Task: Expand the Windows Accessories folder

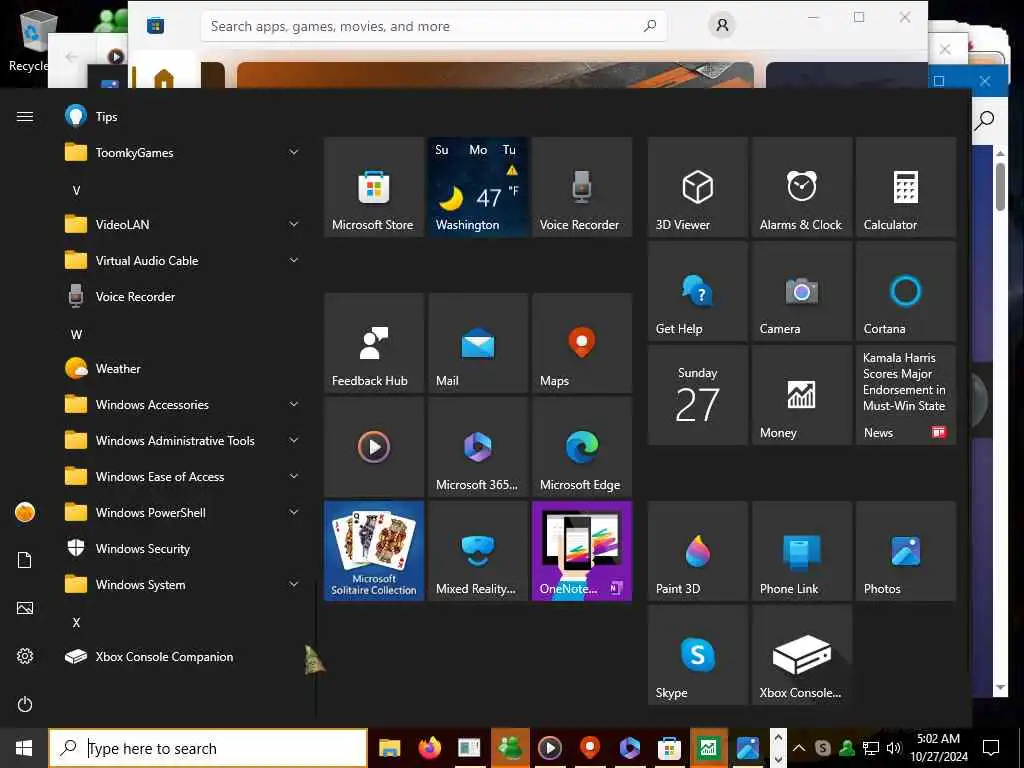Action: pyautogui.click(x=183, y=405)
